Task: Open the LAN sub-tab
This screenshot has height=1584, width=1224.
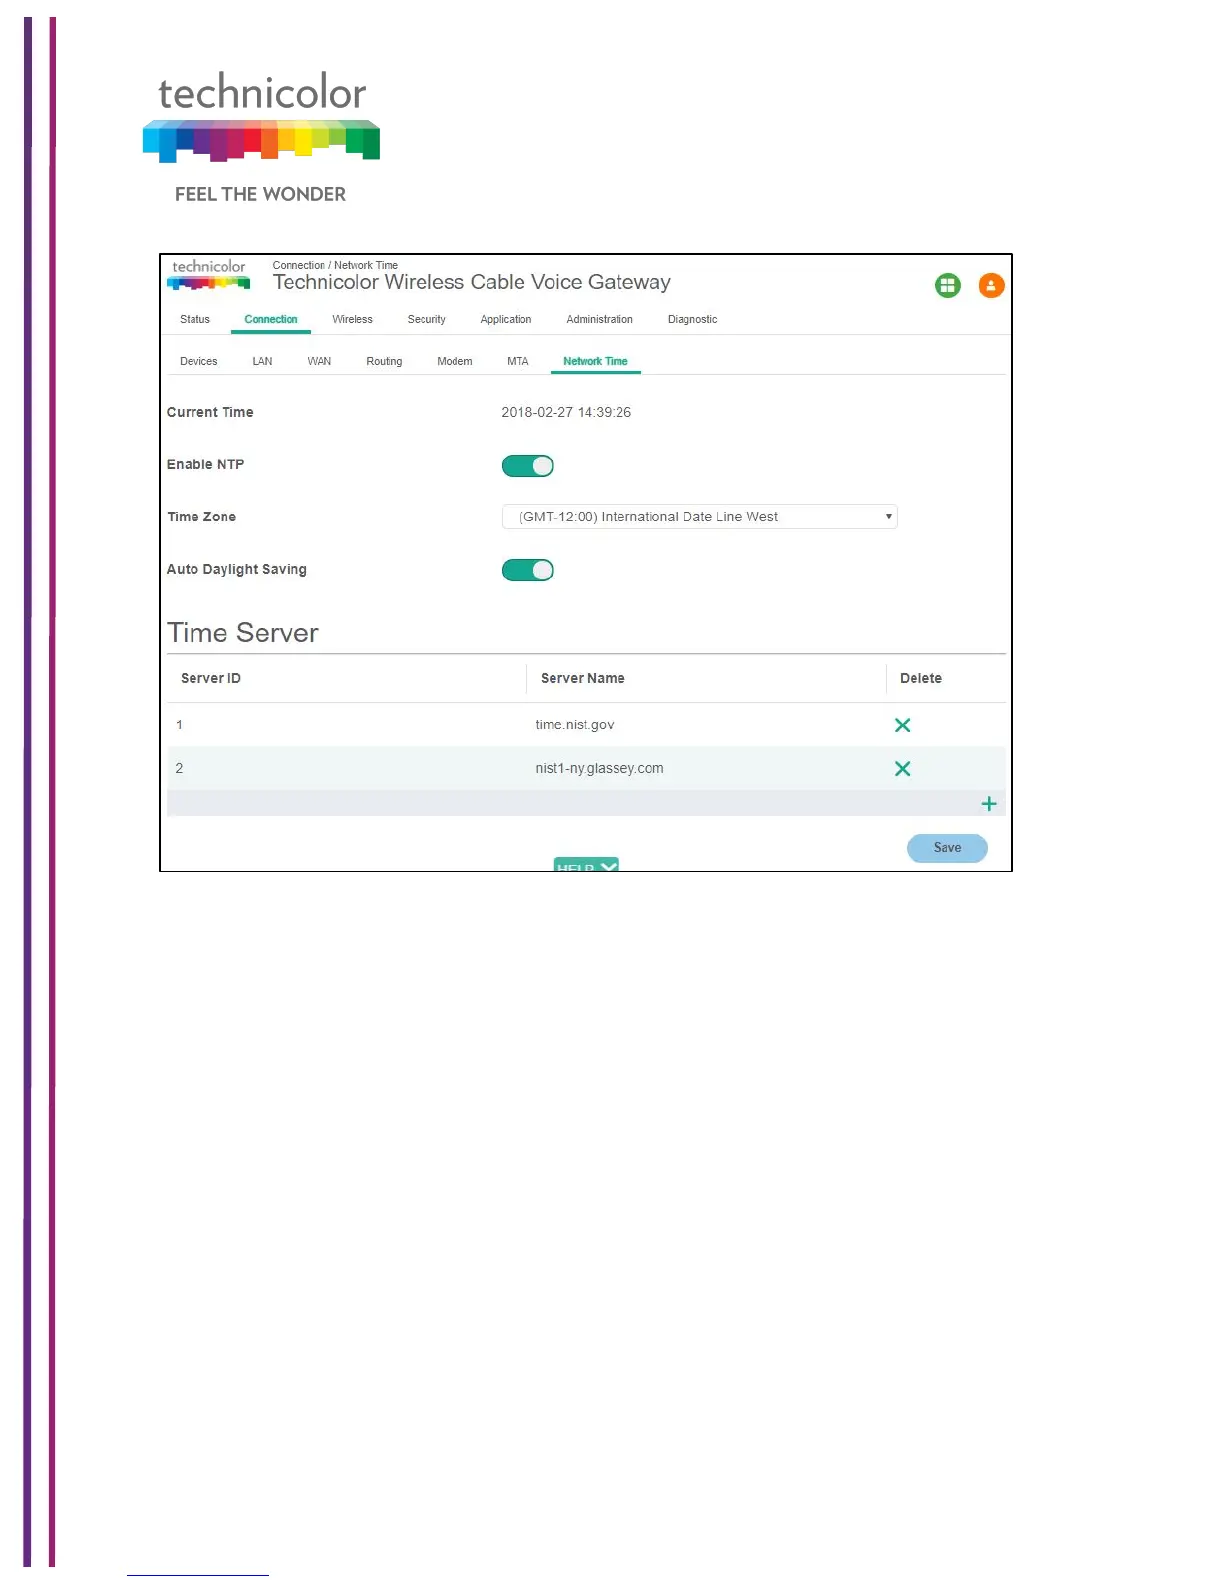Action: tap(262, 362)
